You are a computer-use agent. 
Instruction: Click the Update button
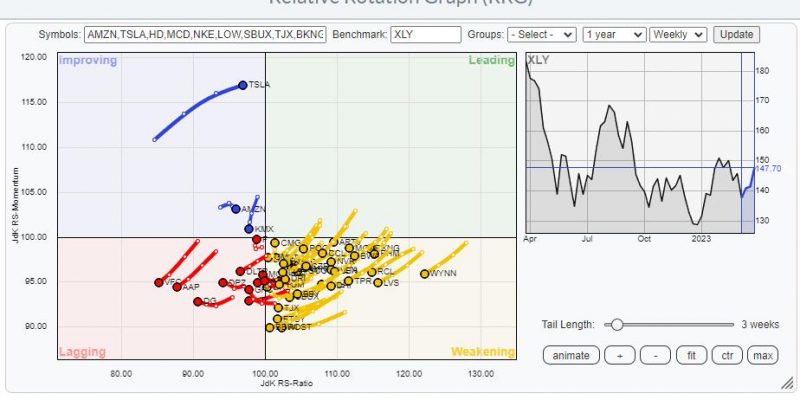pyautogui.click(x=736, y=35)
